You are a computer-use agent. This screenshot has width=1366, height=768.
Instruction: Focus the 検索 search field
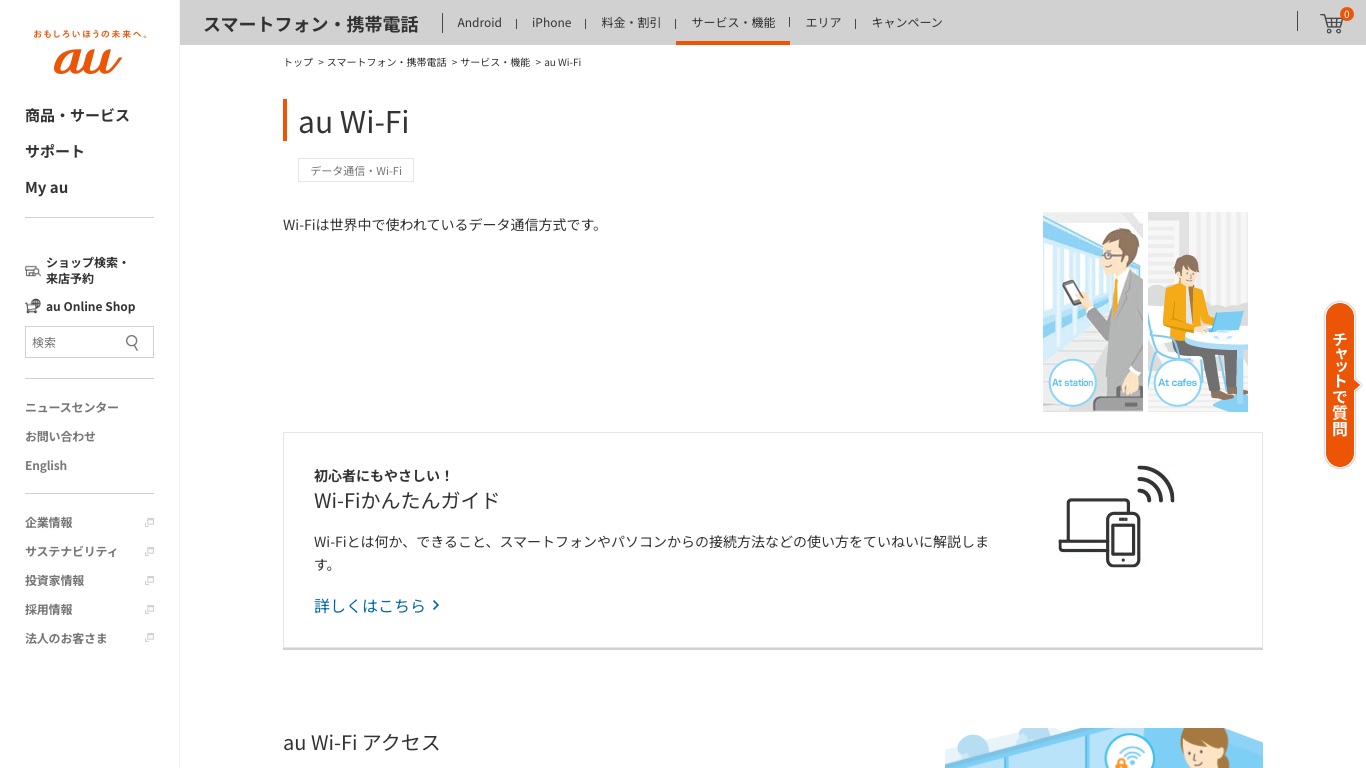click(89, 342)
